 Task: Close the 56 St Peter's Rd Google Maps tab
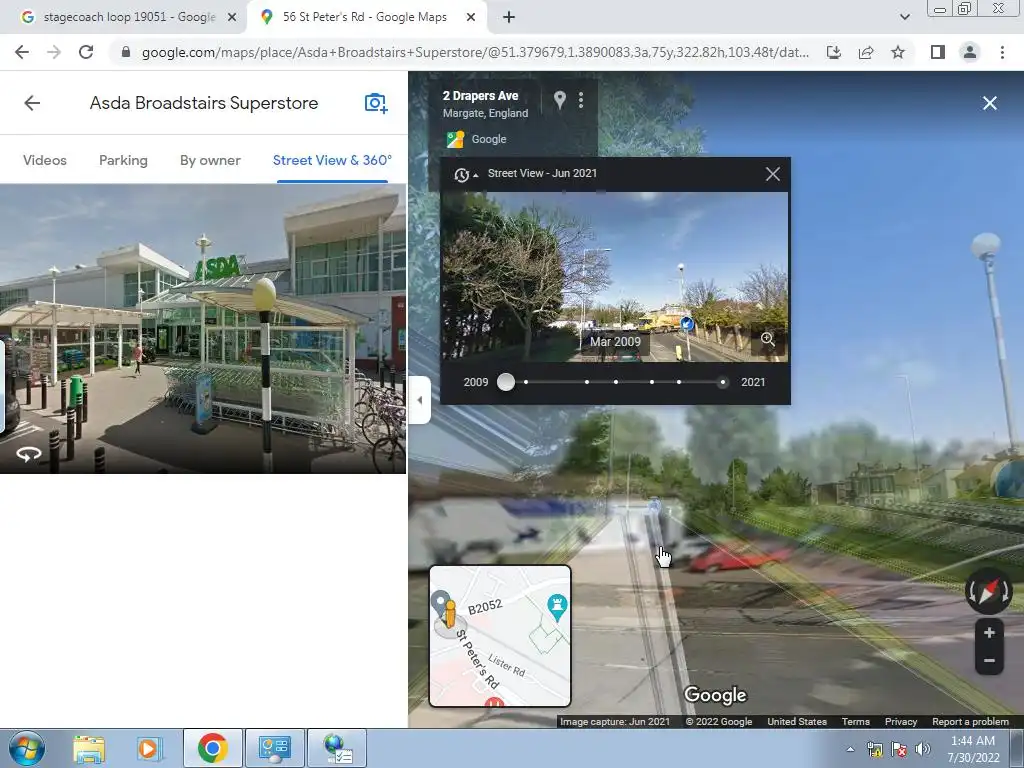(x=471, y=18)
